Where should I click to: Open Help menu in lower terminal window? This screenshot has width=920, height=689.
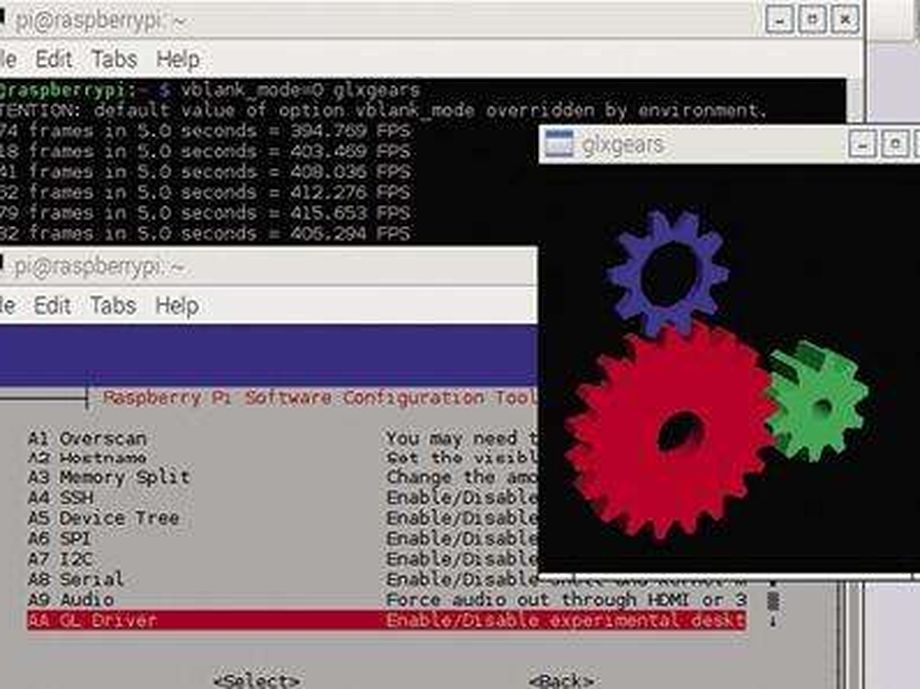point(177,306)
